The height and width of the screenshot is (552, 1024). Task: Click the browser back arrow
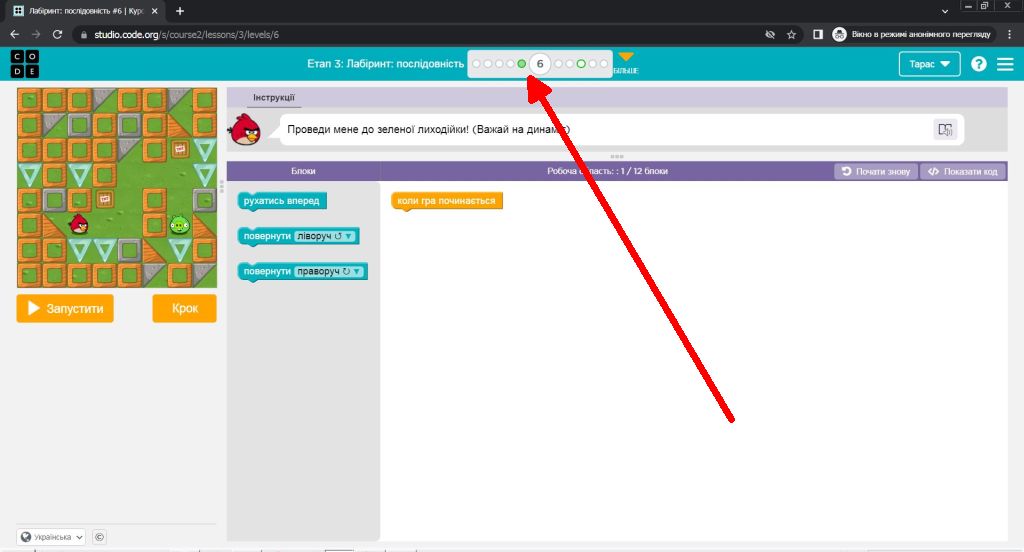tap(15, 35)
